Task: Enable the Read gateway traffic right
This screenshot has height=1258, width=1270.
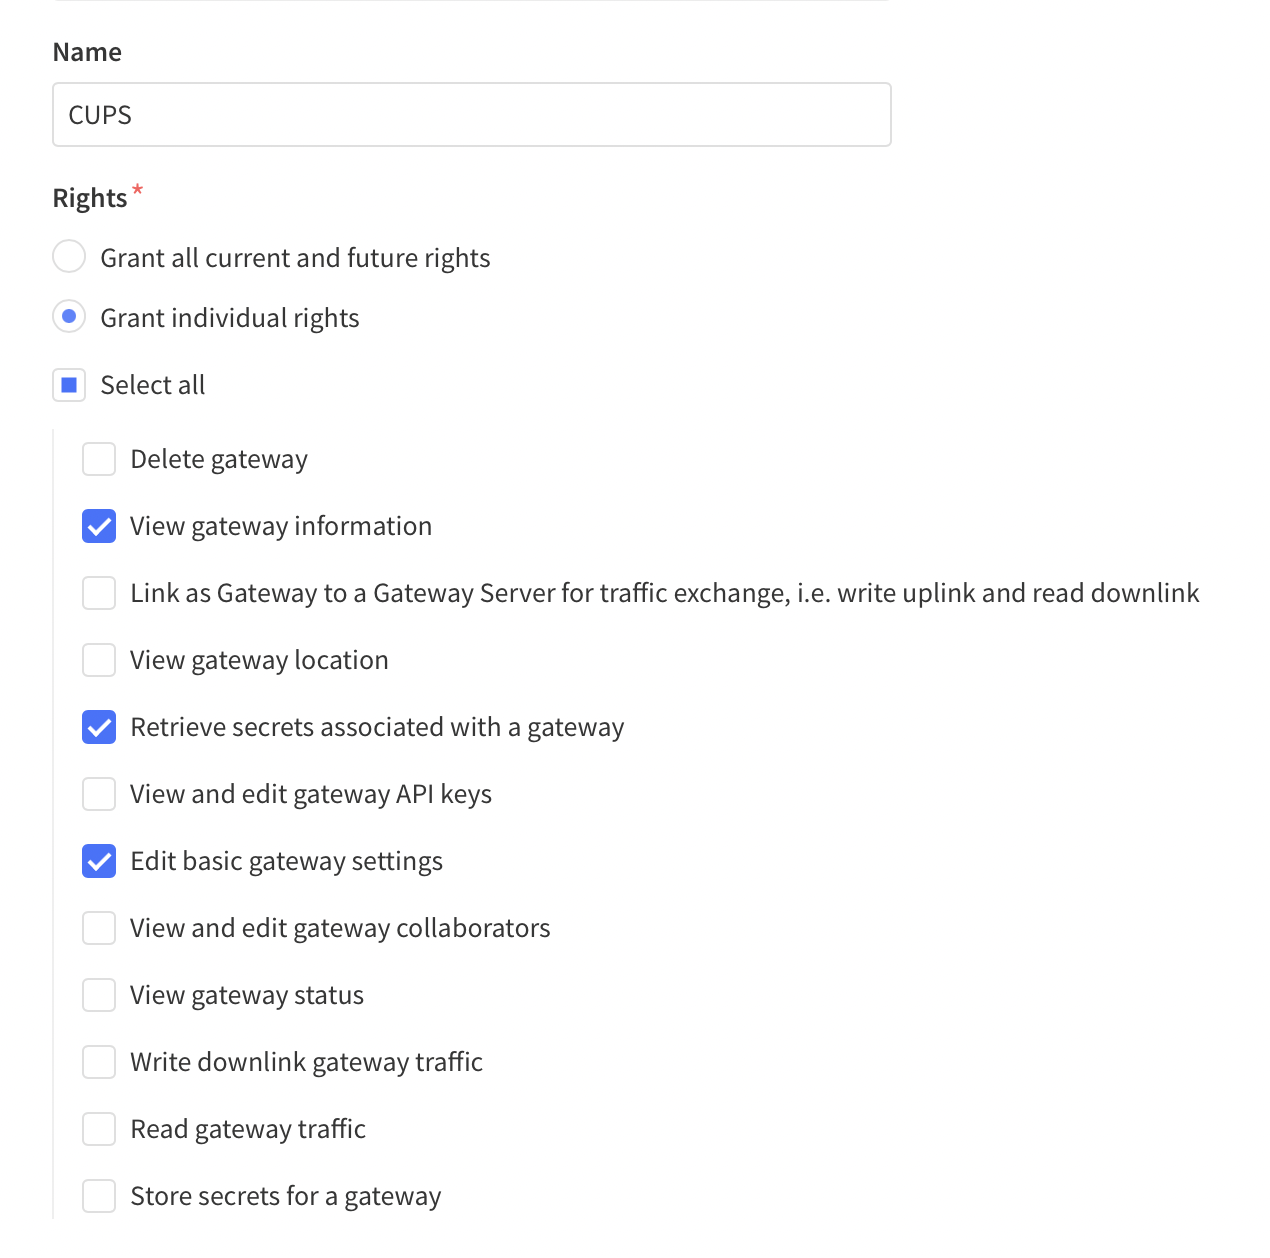Action: point(98,1129)
